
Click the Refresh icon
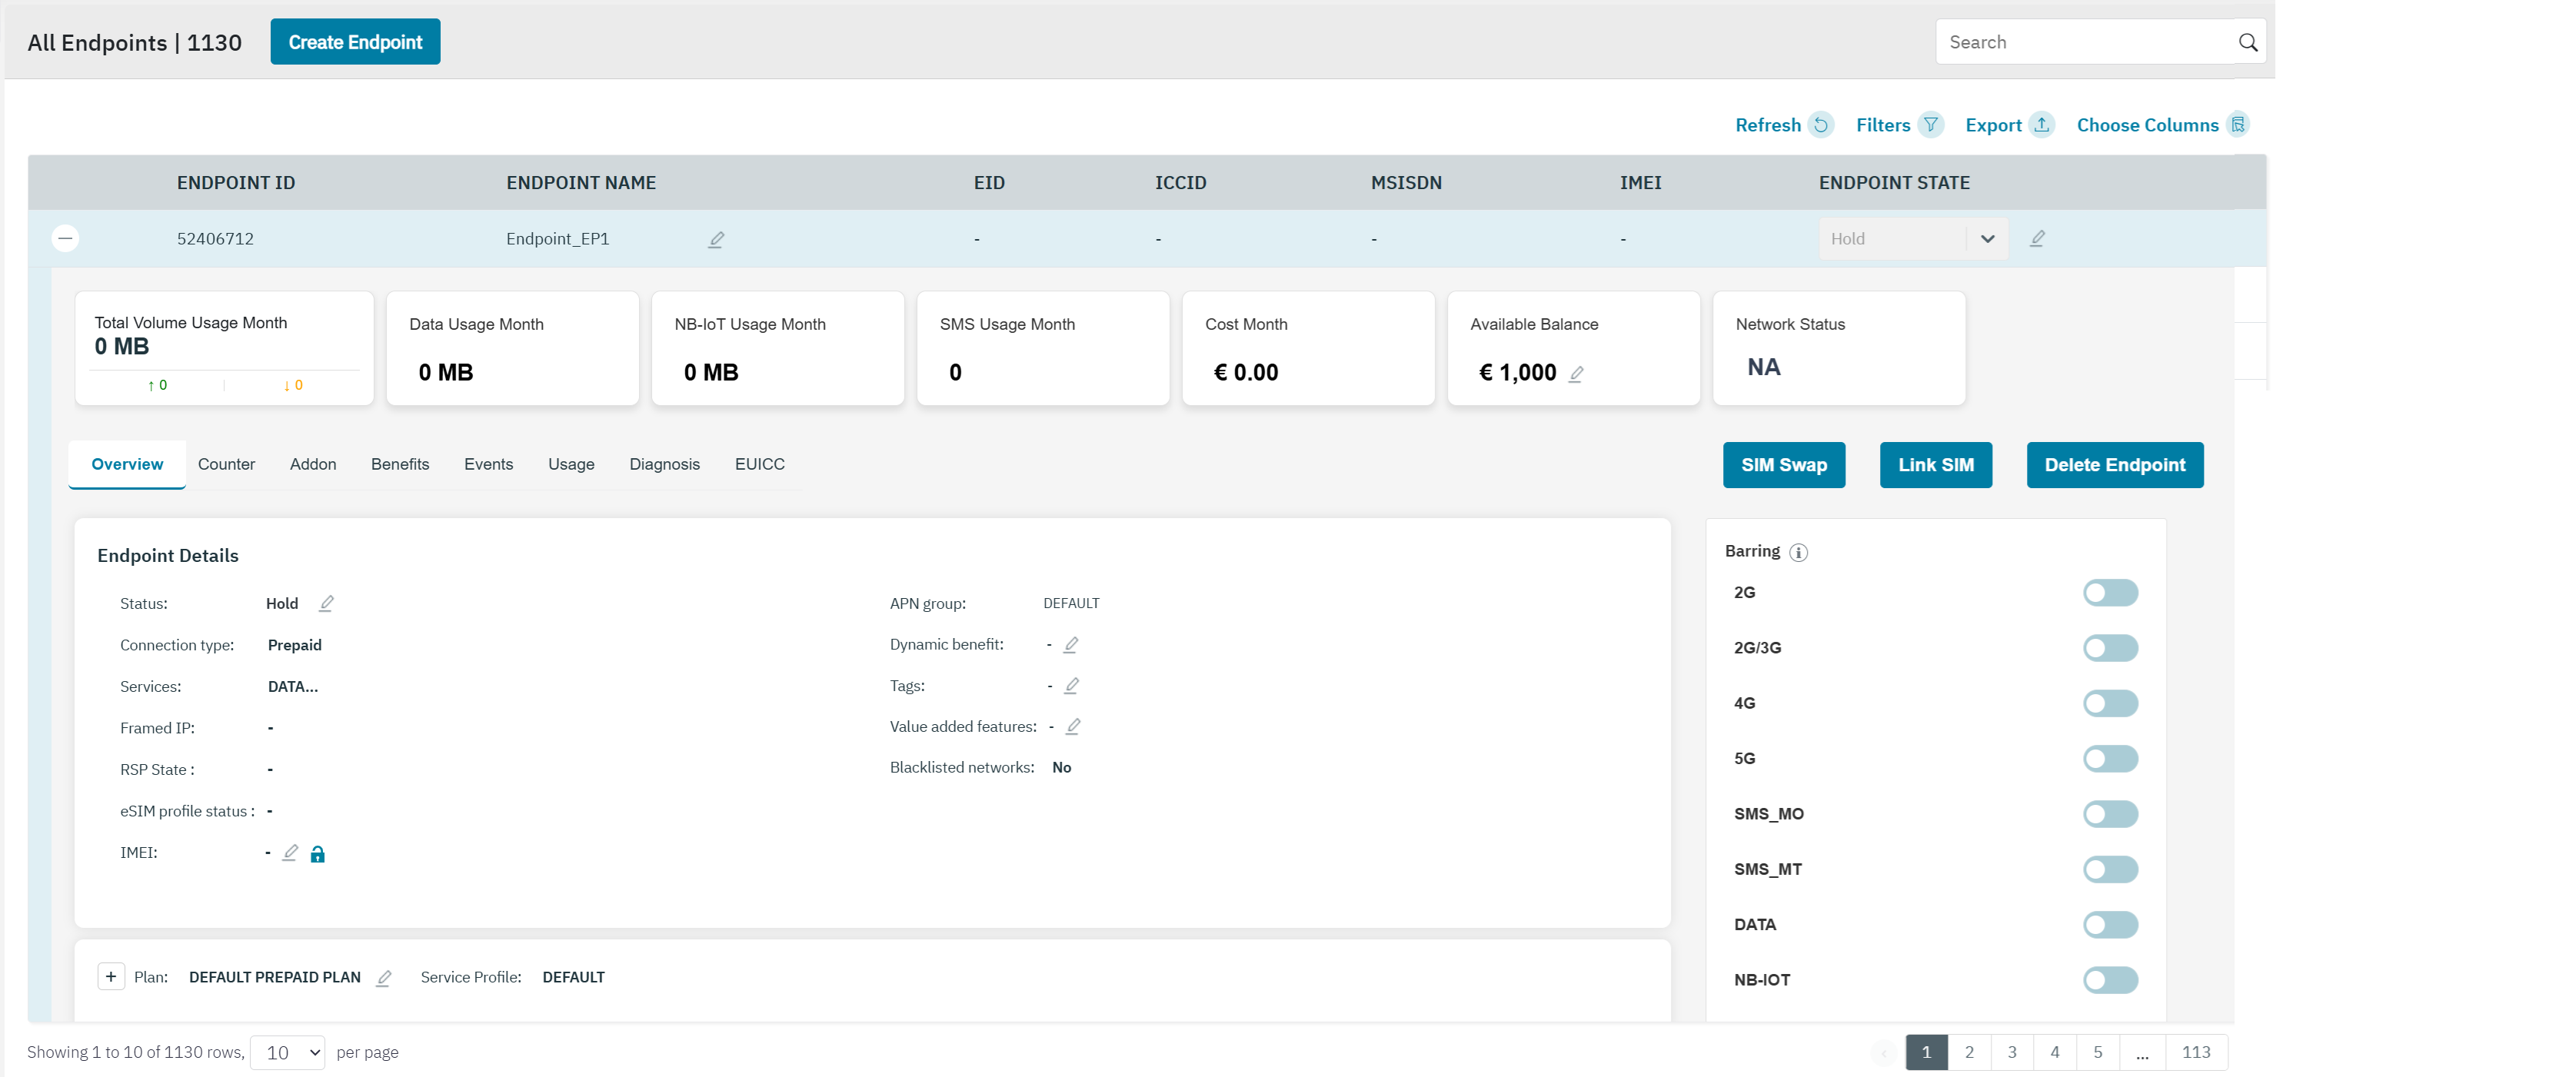(1821, 125)
